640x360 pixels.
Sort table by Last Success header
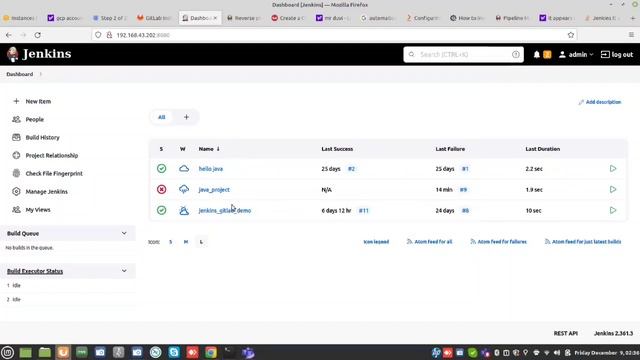(337, 149)
